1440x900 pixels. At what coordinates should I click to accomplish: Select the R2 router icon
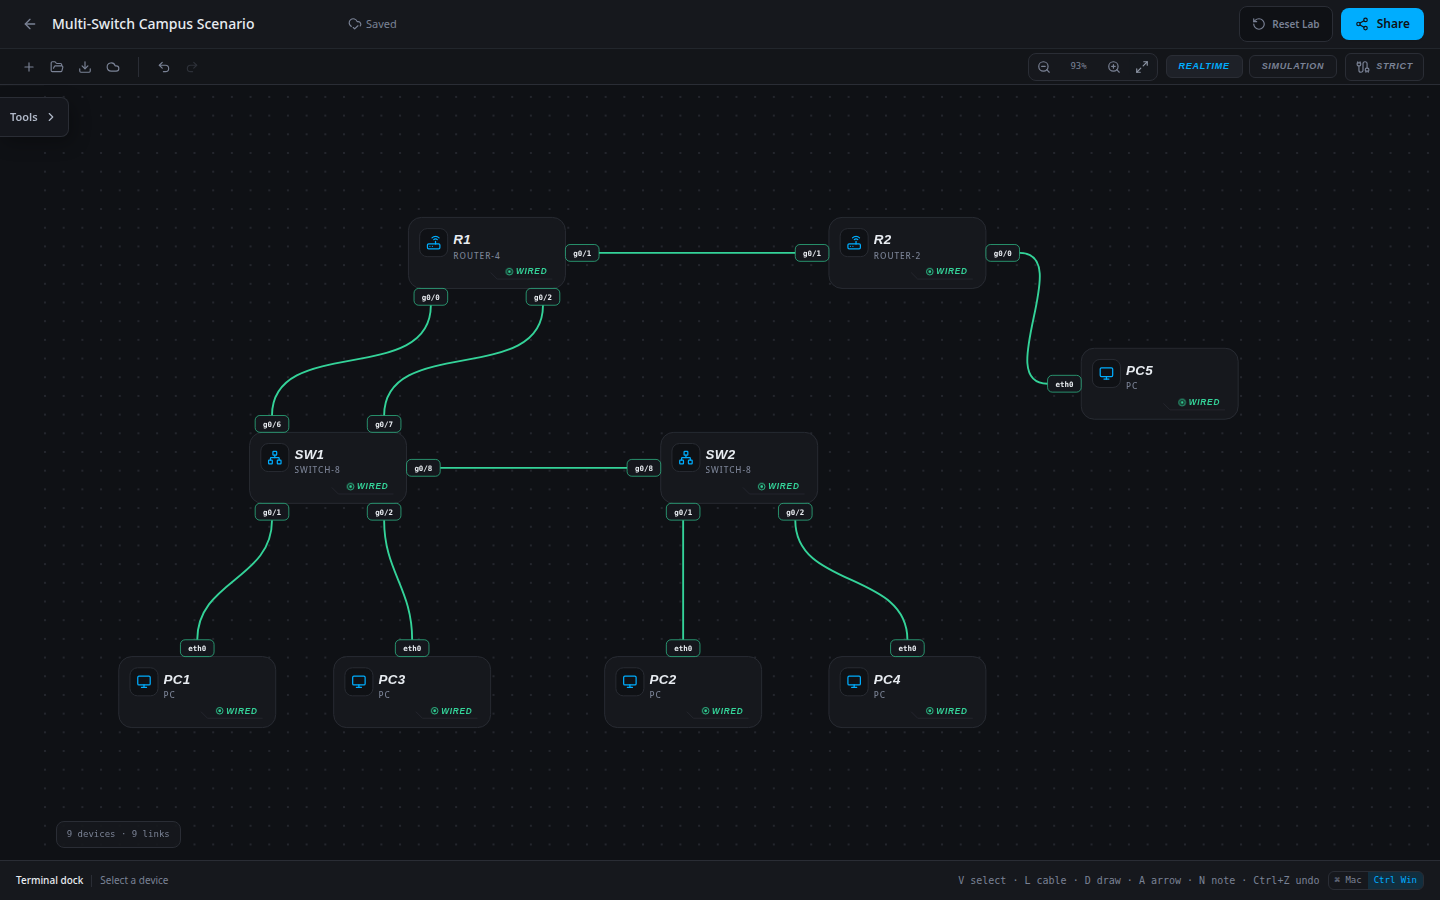(x=854, y=243)
